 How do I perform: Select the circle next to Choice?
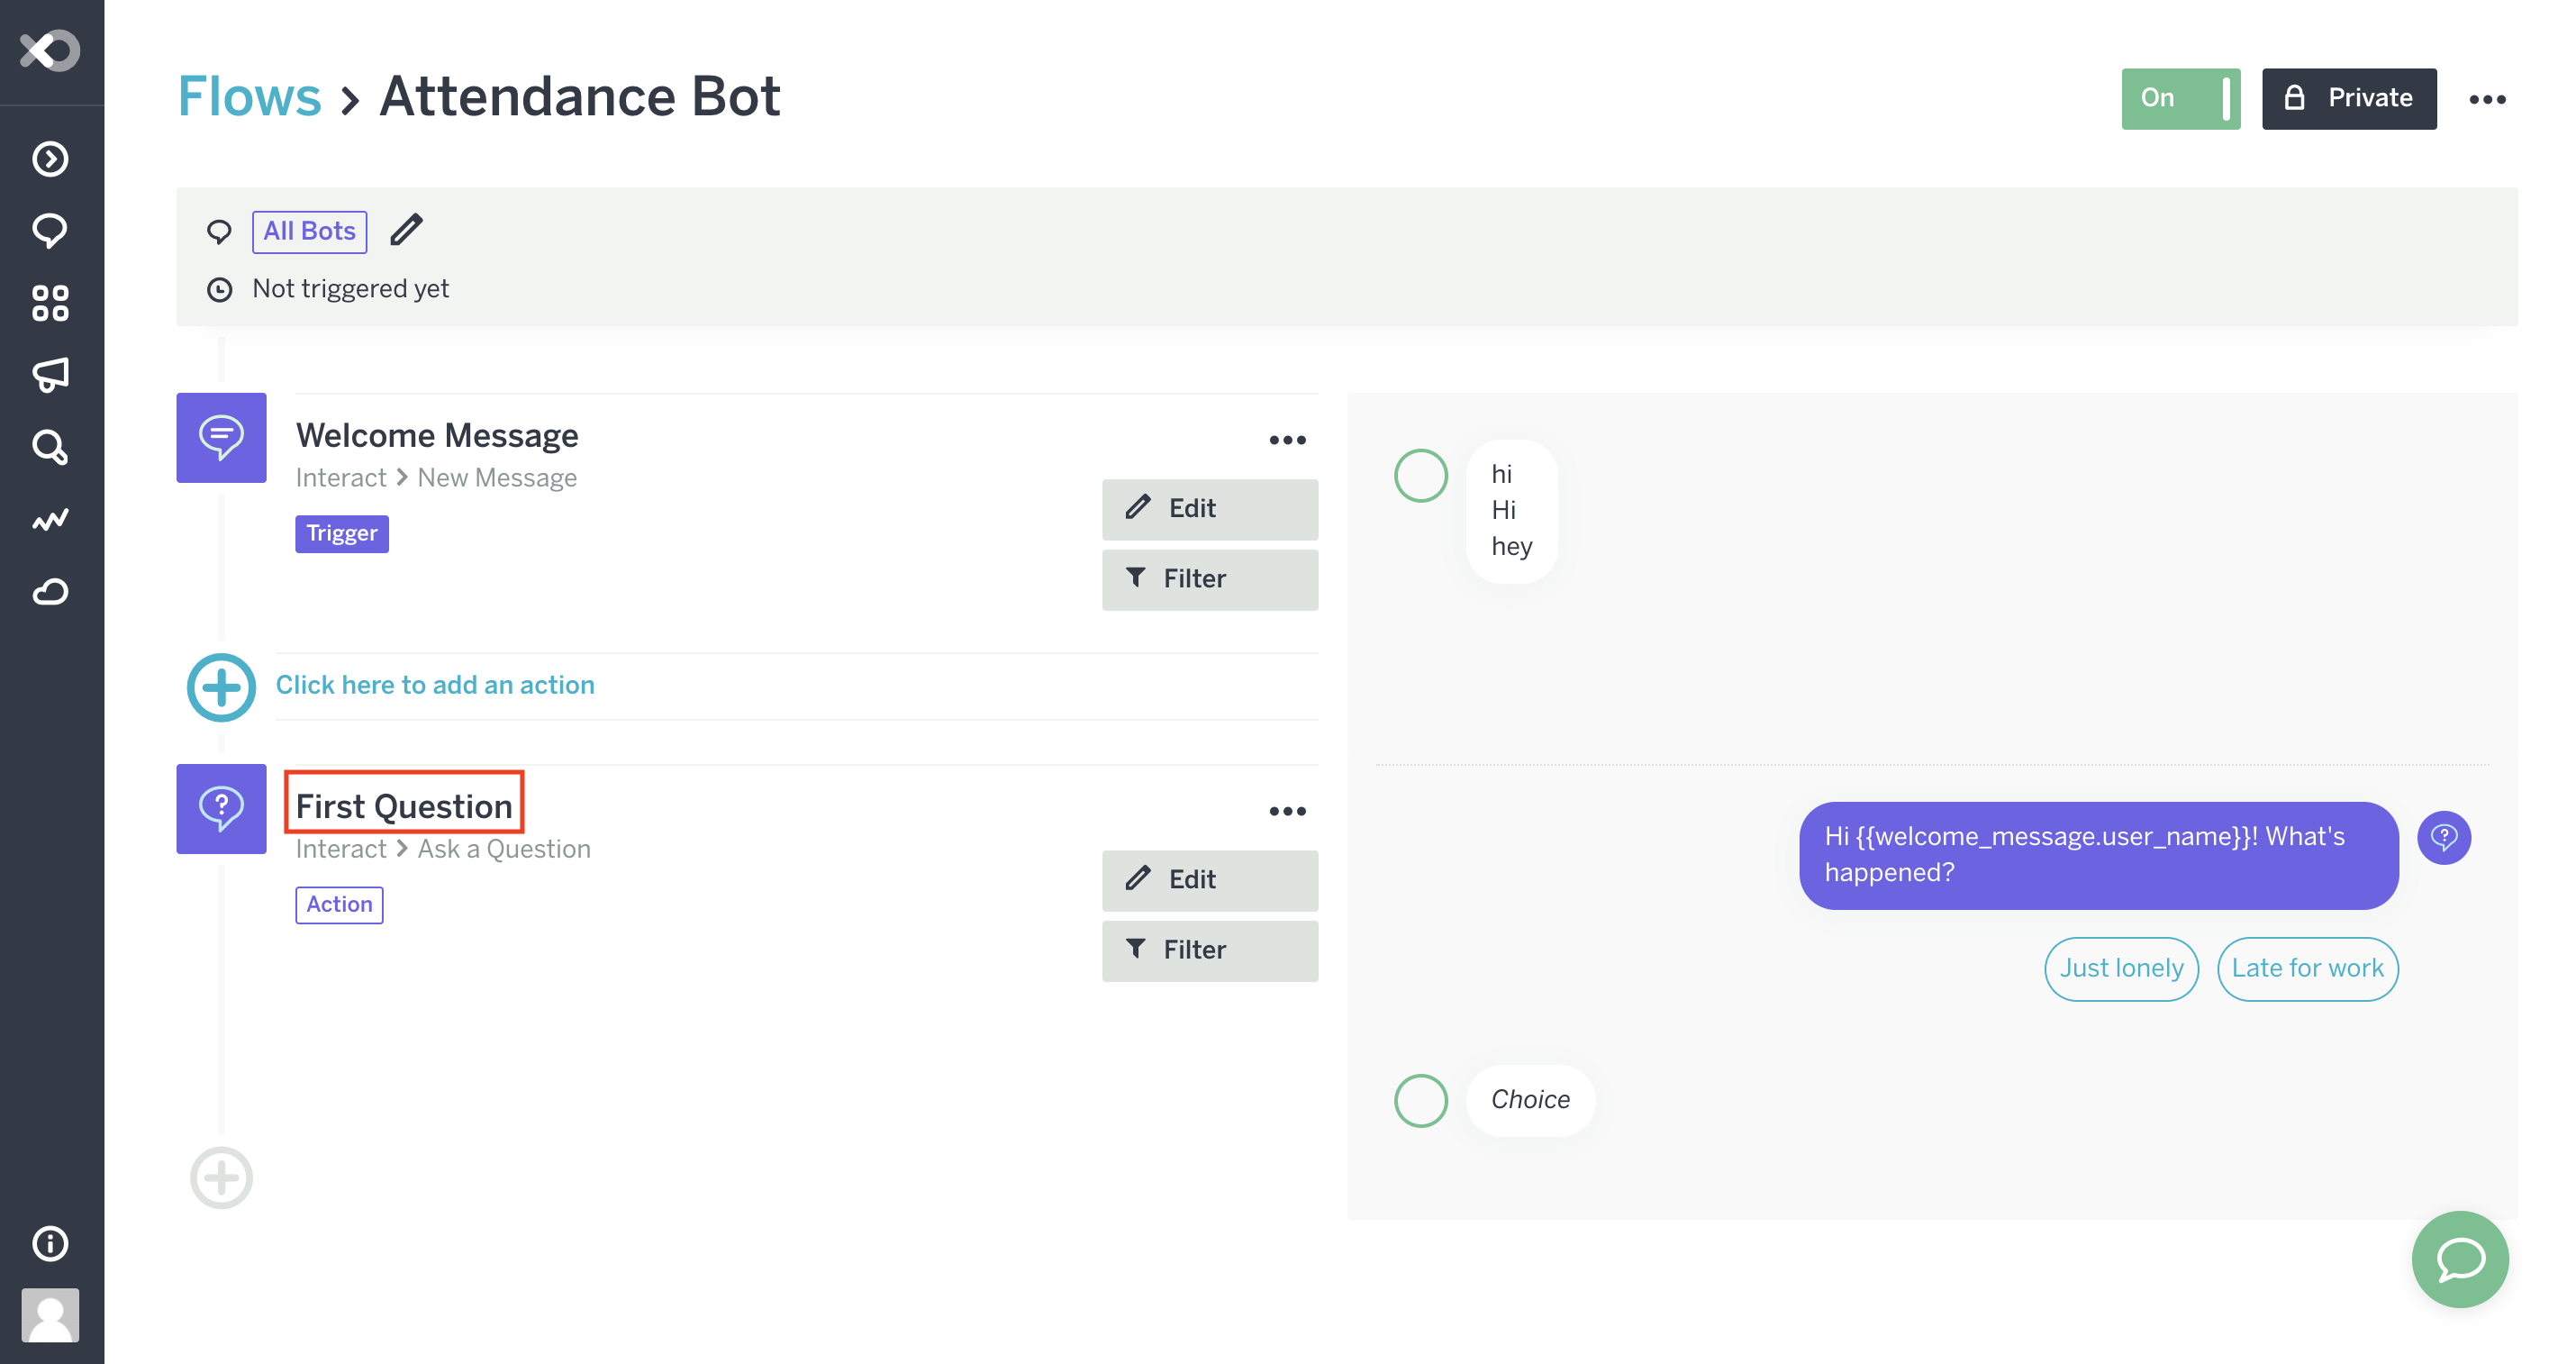(x=1420, y=1100)
